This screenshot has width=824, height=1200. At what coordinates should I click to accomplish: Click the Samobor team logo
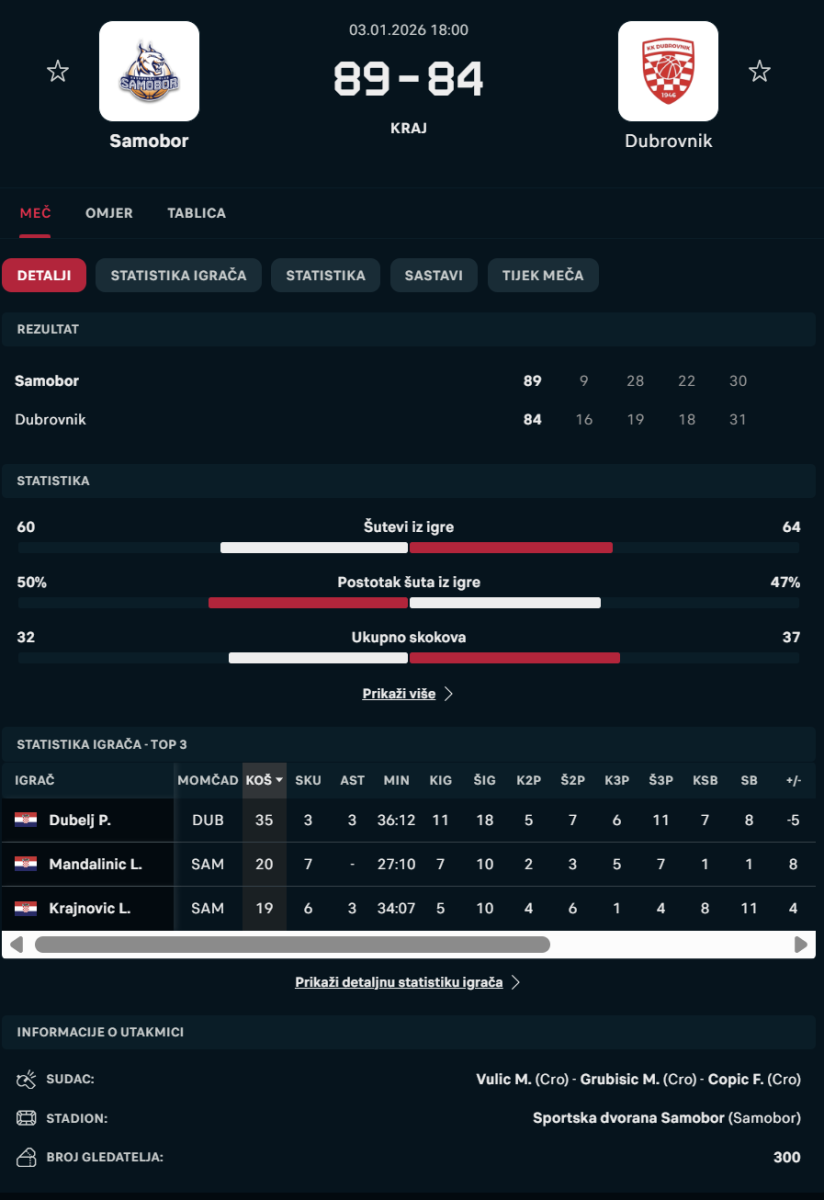pyautogui.click(x=149, y=71)
